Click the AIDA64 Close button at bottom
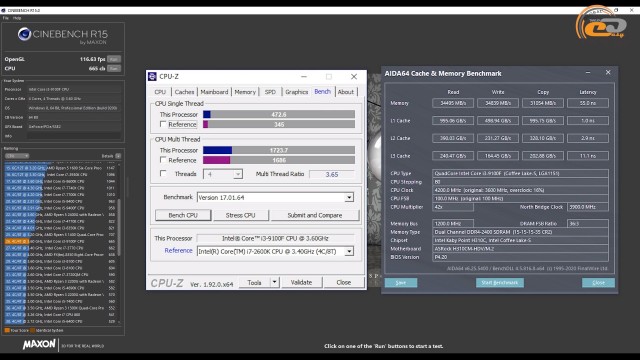The height and width of the screenshot is (360, 640). coord(598,282)
